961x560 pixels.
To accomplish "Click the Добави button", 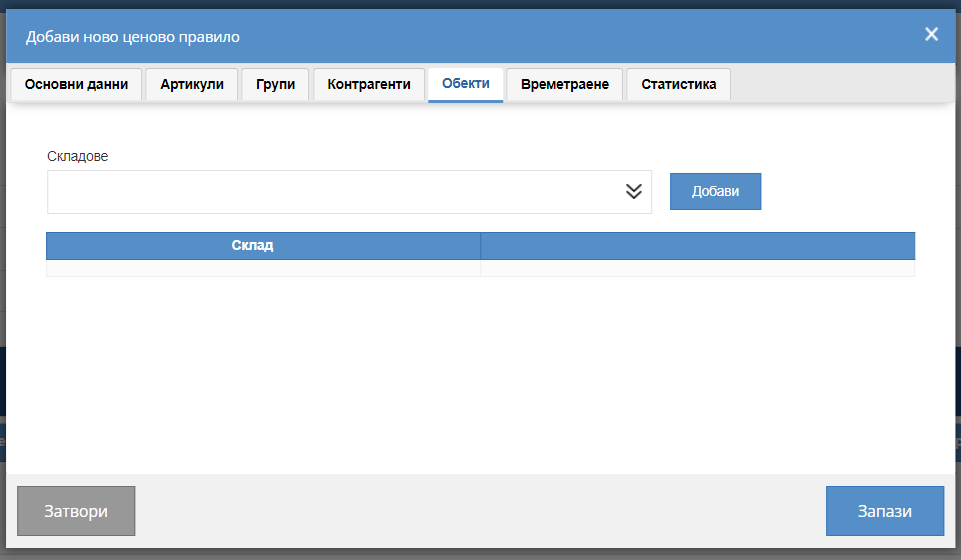I will tap(715, 191).
